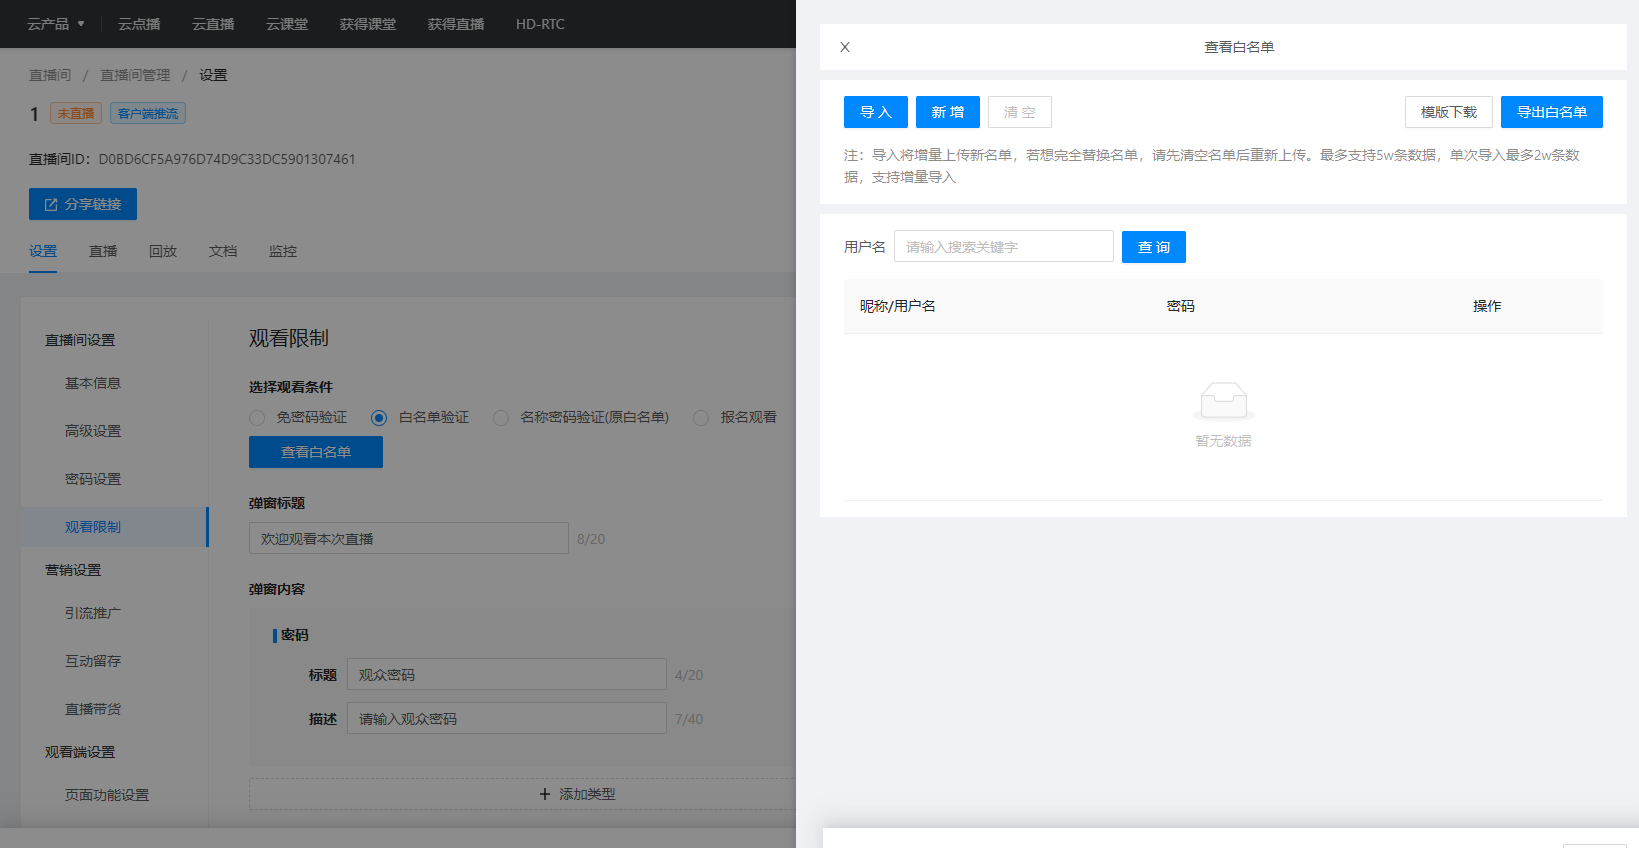Open the 云产品 dropdown menu
Screen dimensions: 1639x848
(x=56, y=24)
